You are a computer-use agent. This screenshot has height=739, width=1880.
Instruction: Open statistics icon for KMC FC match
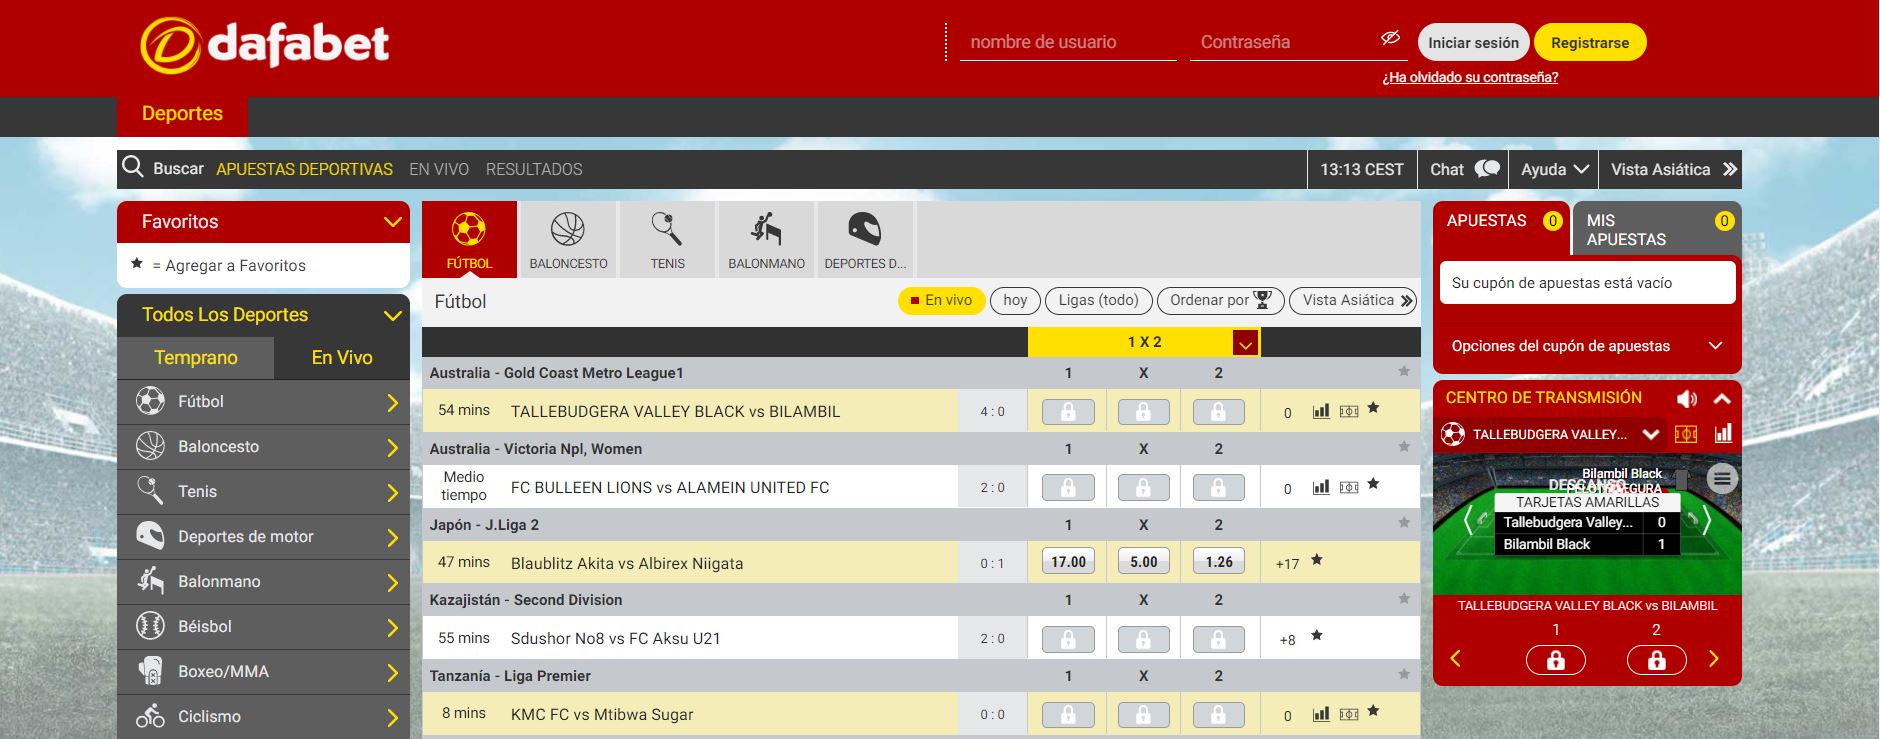click(x=1321, y=713)
